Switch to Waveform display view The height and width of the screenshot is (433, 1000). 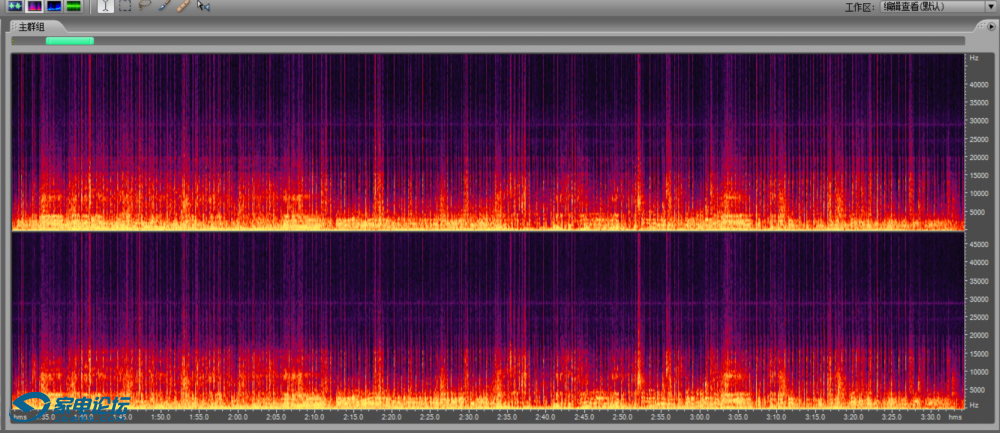pyautogui.click(x=14, y=6)
